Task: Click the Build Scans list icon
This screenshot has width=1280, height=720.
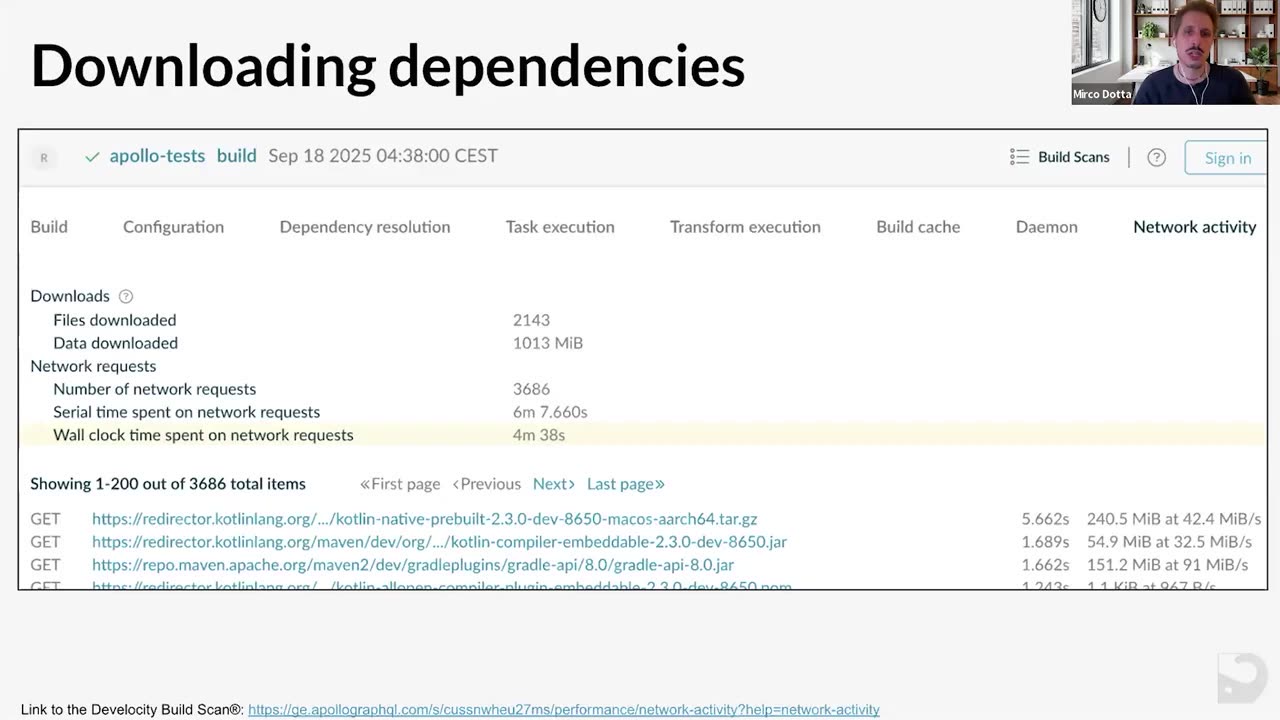Action: tap(1019, 157)
